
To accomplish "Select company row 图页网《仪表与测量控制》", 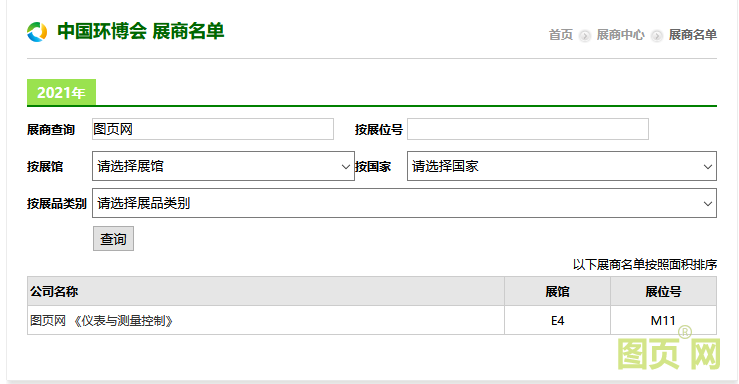I will [266, 320].
